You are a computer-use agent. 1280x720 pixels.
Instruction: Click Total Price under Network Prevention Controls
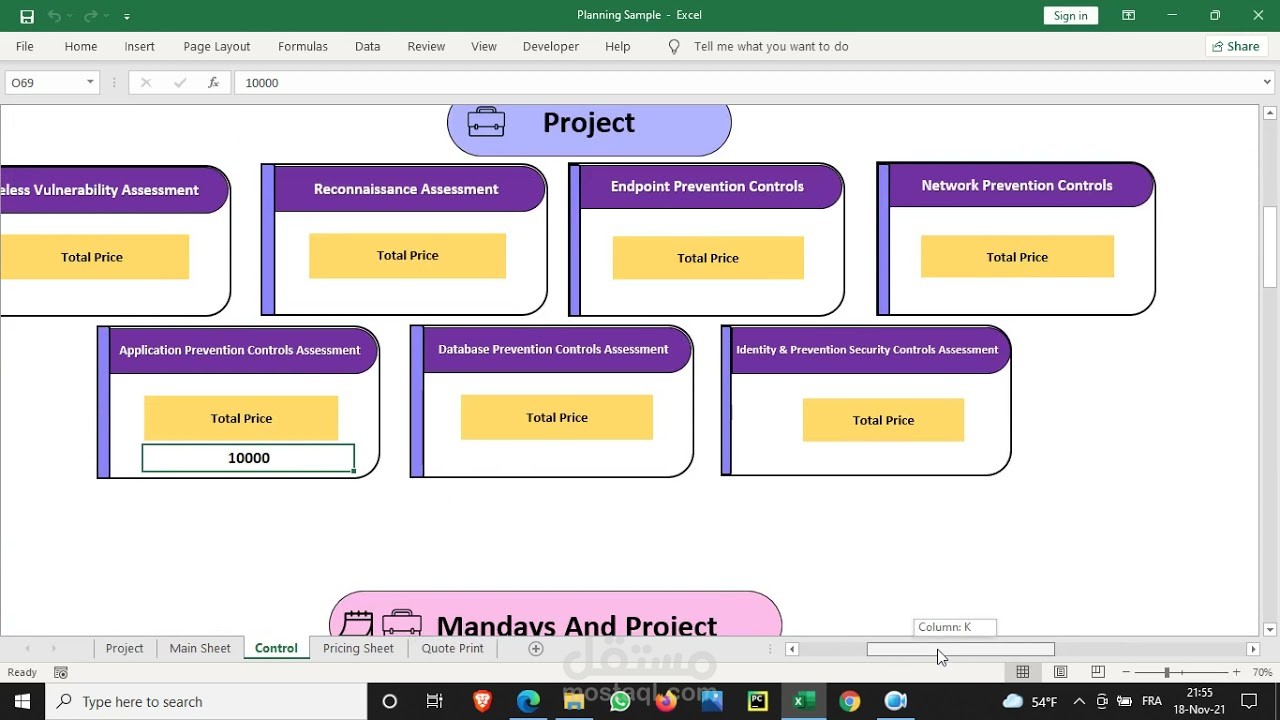click(x=1017, y=257)
